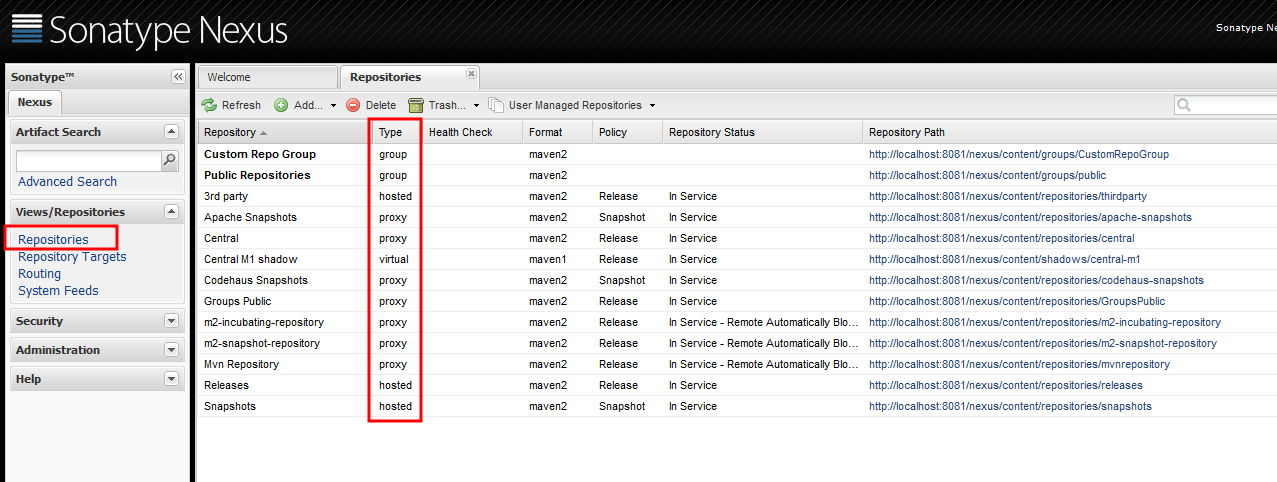Select the Nexus tab in the sidebar

point(35,102)
